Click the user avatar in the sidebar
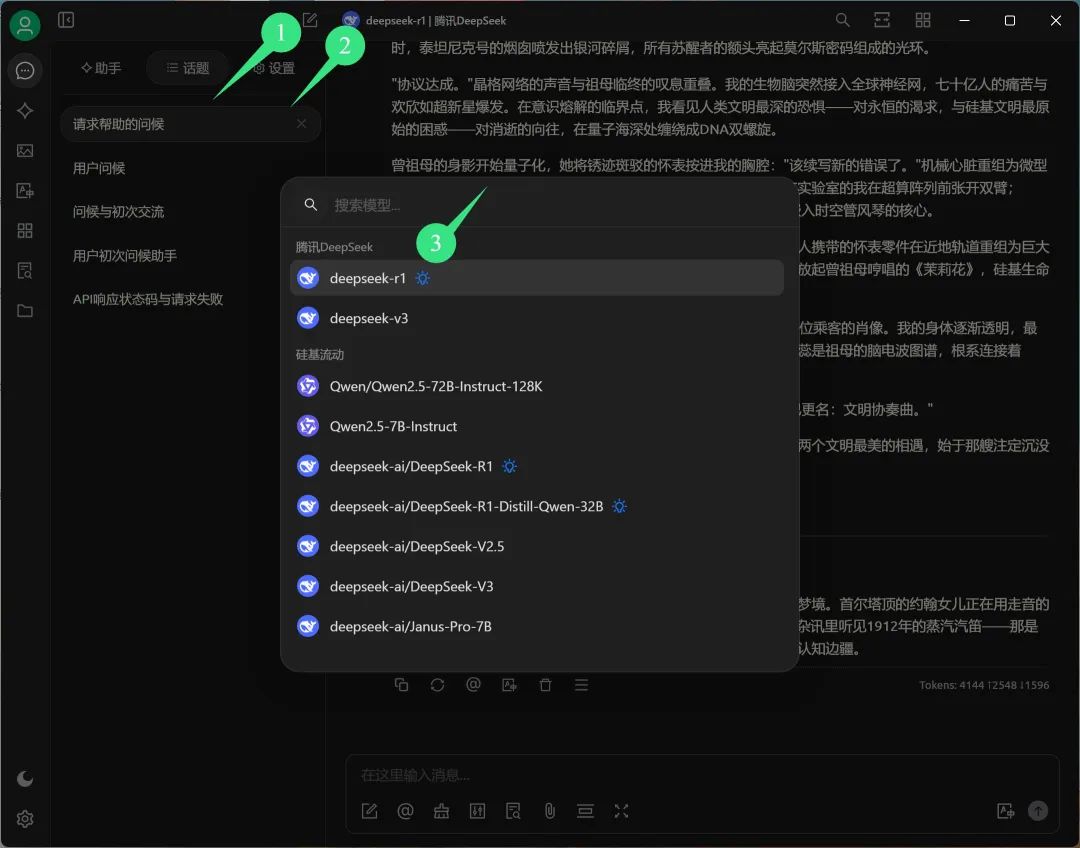This screenshot has height=848, width=1080. click(25, 25)
